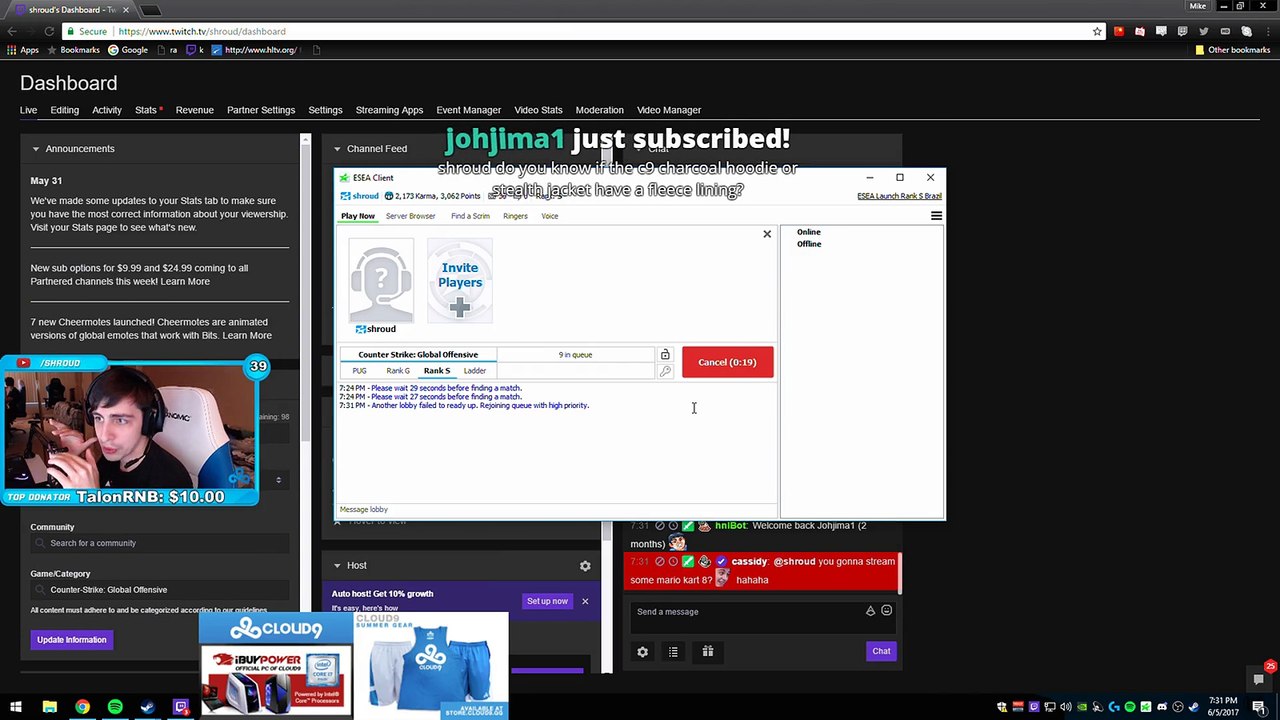Click the Game/Category field showing Counter-Strike
This screenshot has height=720, width=1280.
(x=160, y=590)
